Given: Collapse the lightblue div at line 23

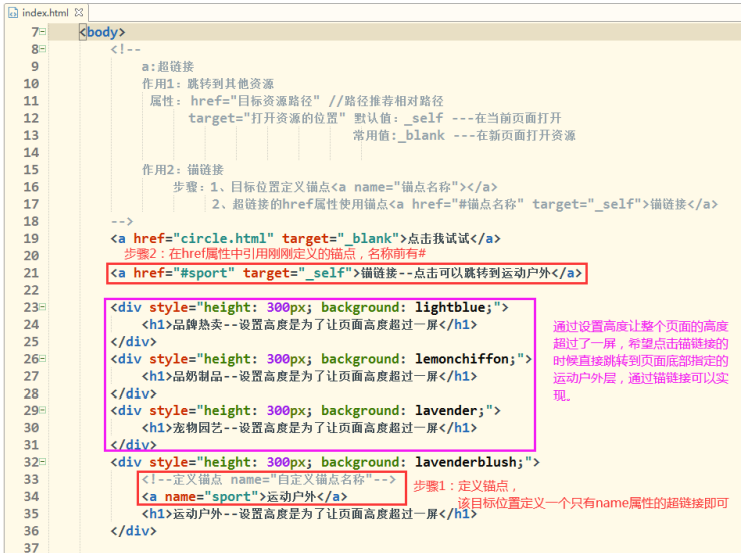Looking at the screenshot, I should (x=43, y=307).
